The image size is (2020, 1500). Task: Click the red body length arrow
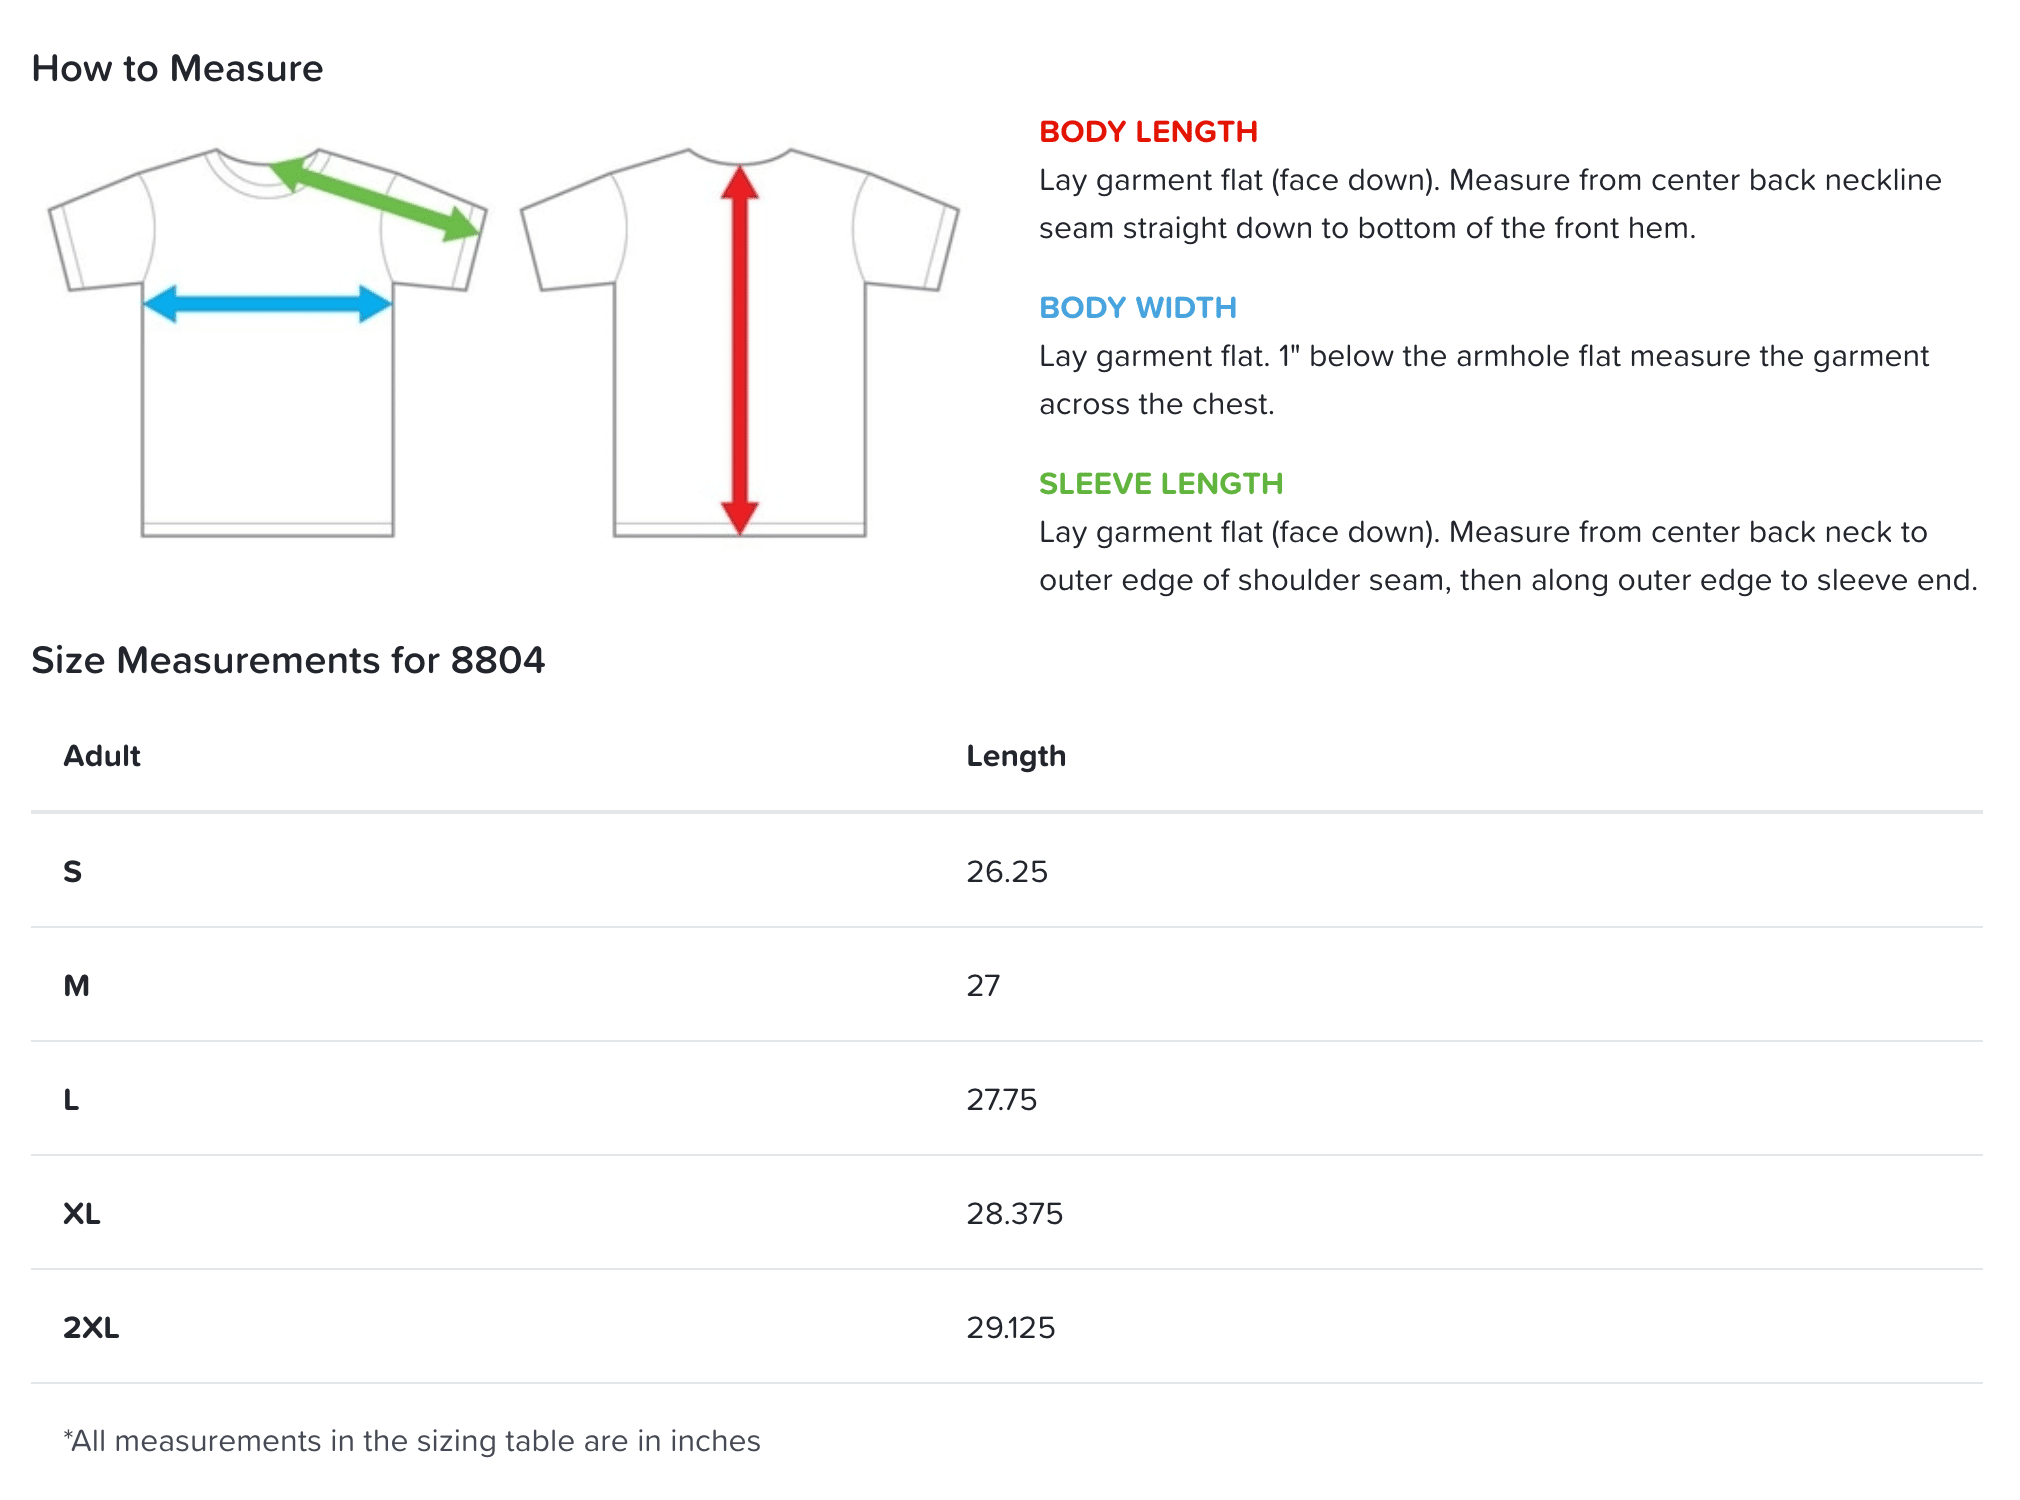pos(739,350)
